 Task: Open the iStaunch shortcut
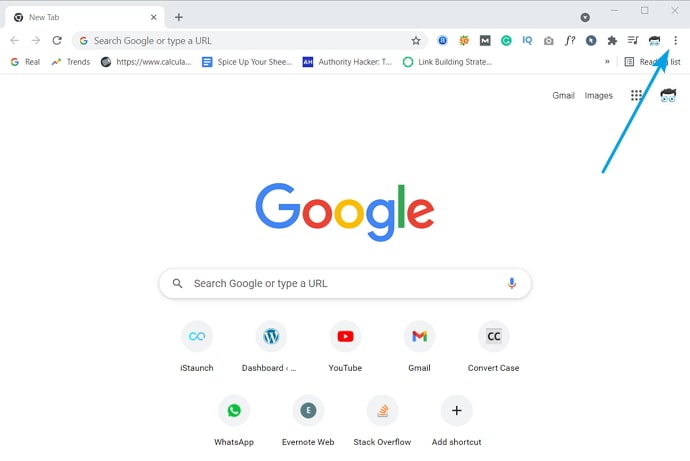[197, 347]
